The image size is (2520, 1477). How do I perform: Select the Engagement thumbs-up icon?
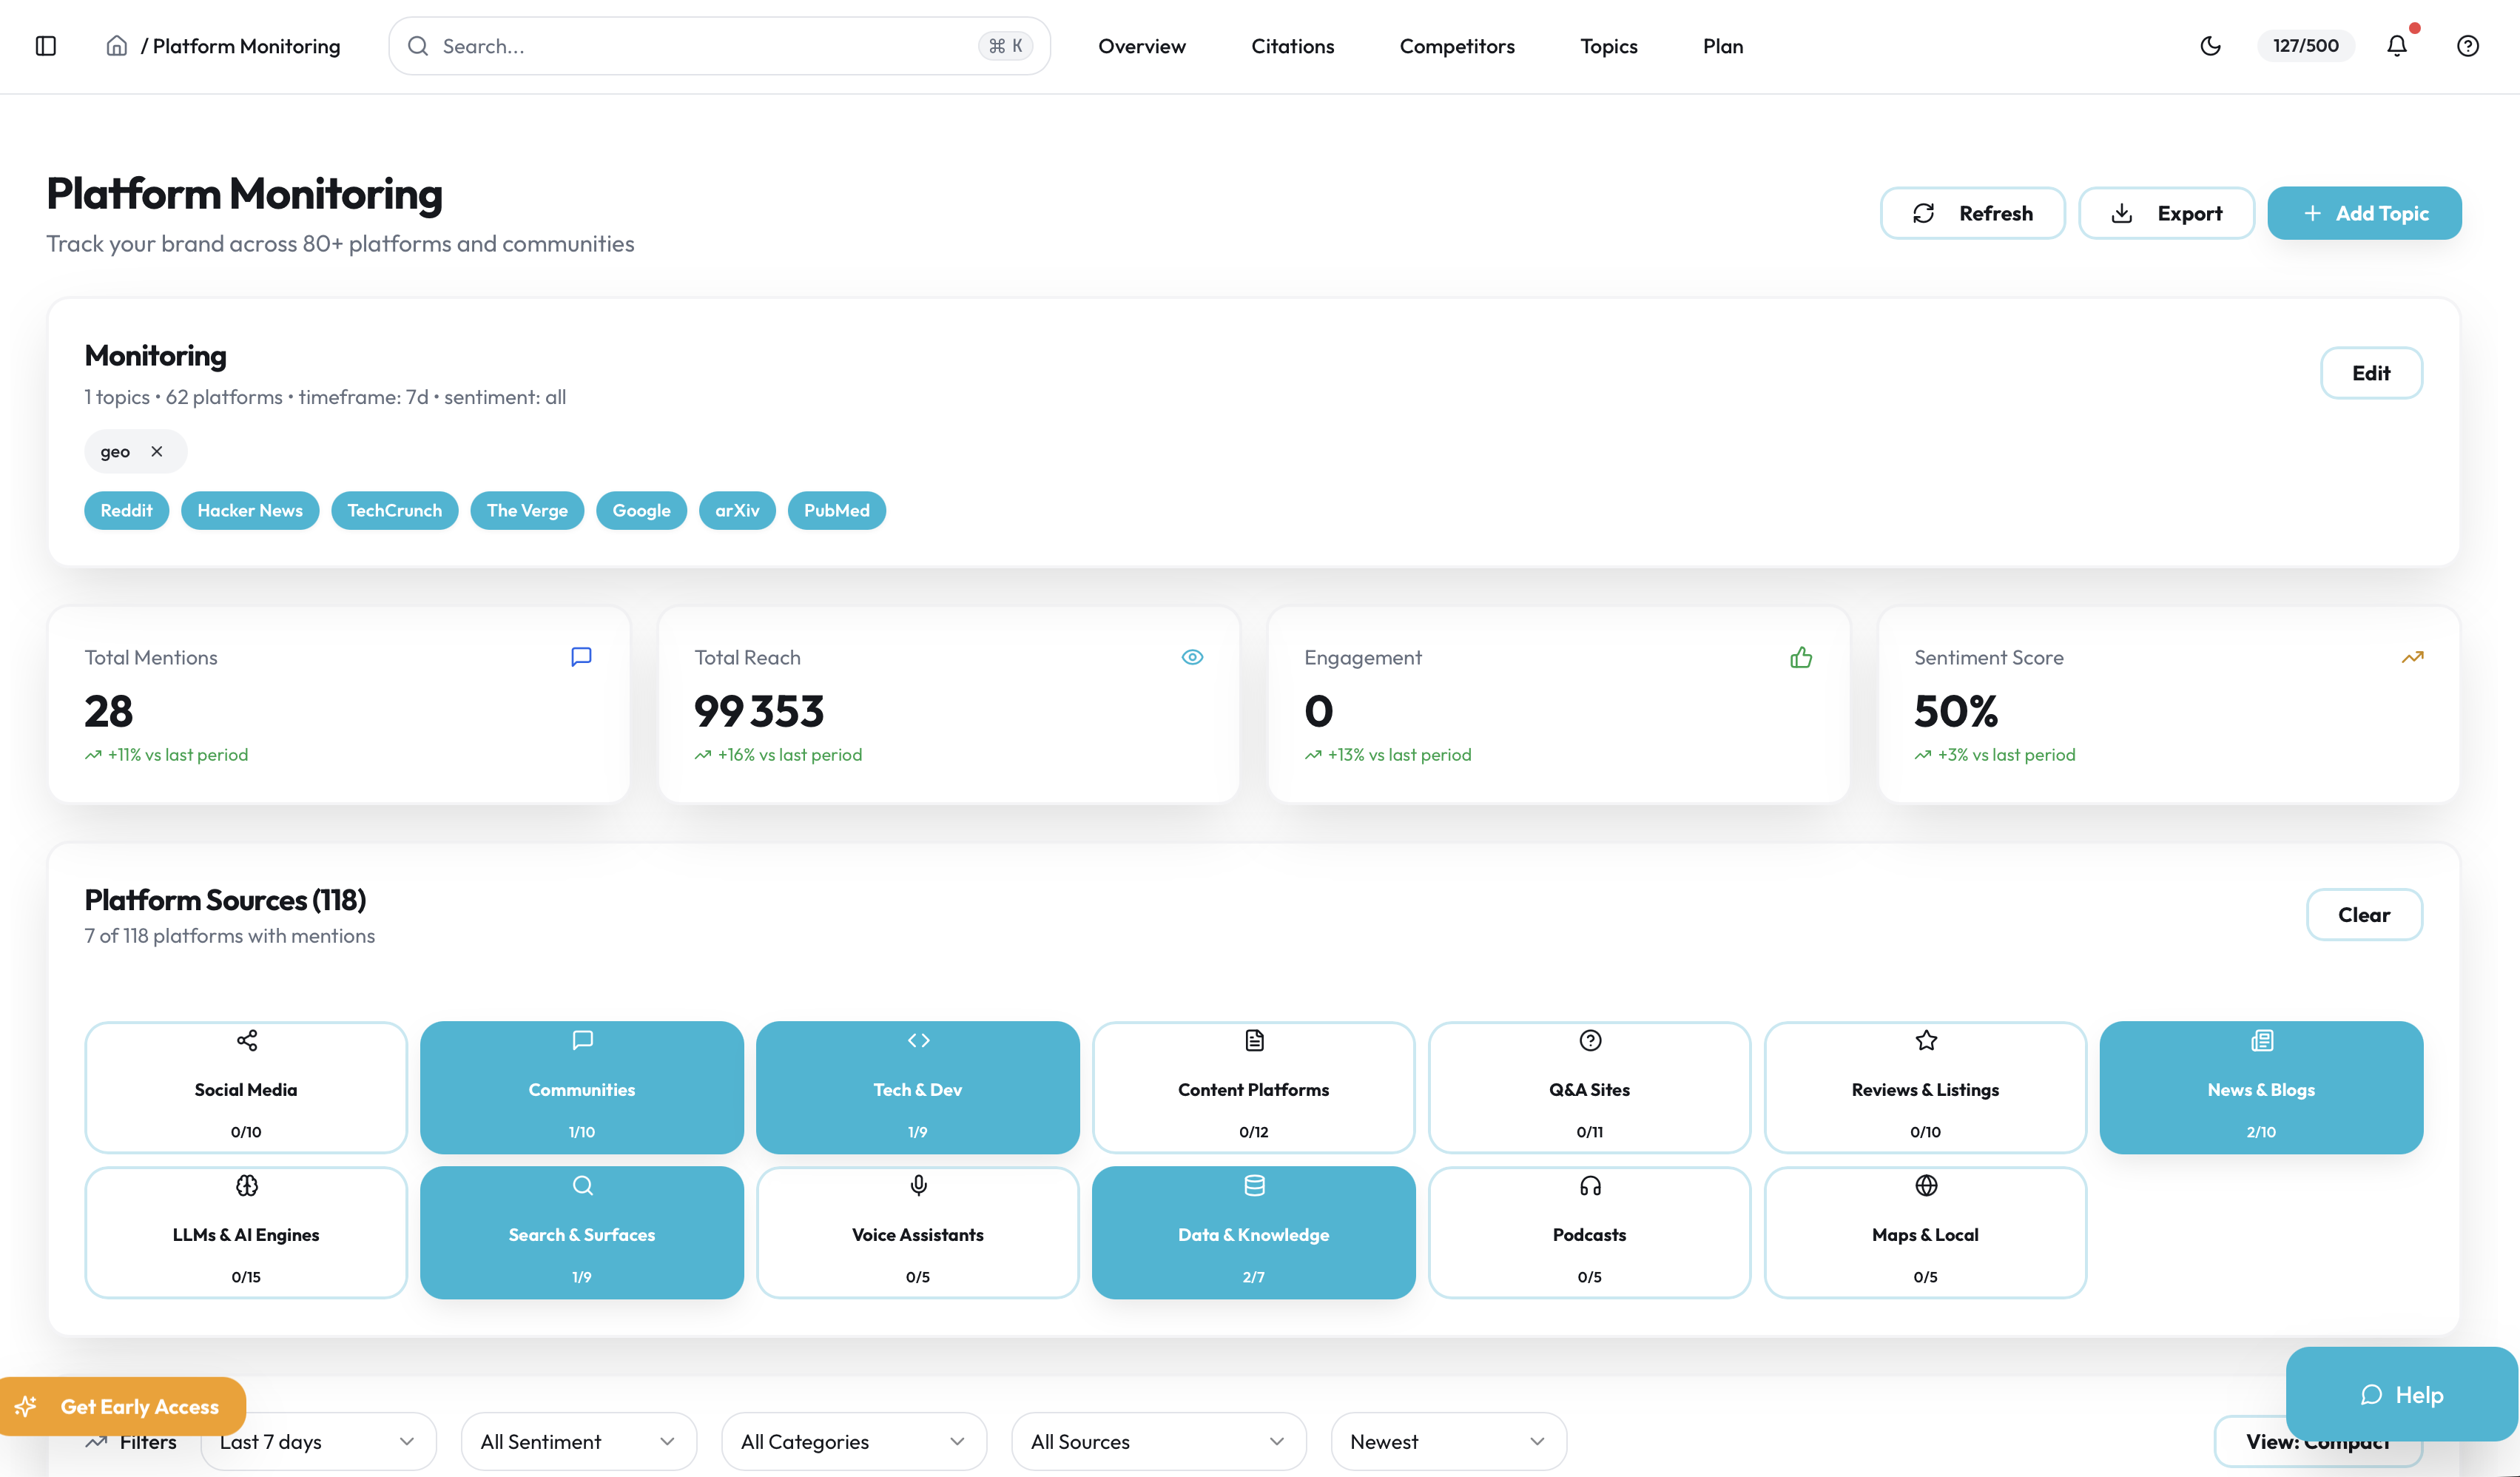tap(1802, 657)
